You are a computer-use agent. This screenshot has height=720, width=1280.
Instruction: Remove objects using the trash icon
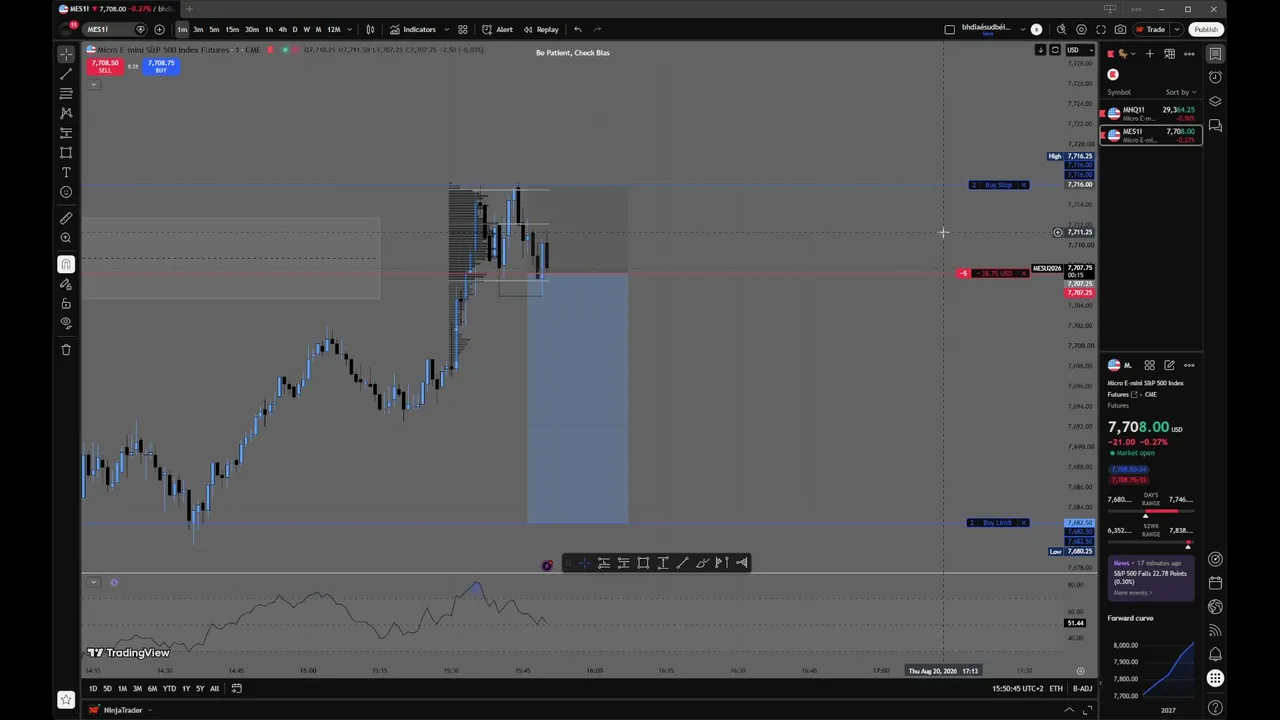point(66,349)
